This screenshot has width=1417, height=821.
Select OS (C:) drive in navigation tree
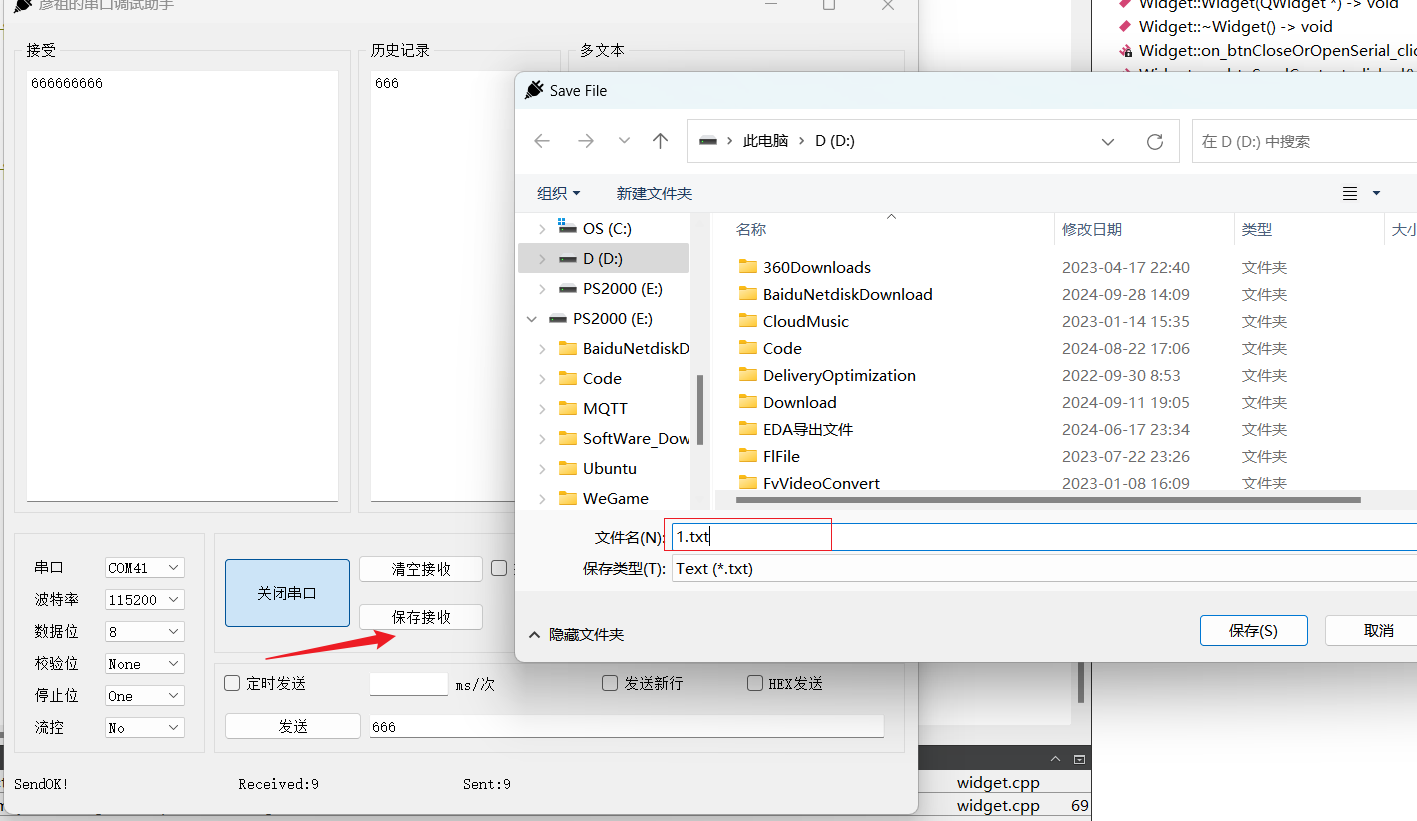click(607, 228)
